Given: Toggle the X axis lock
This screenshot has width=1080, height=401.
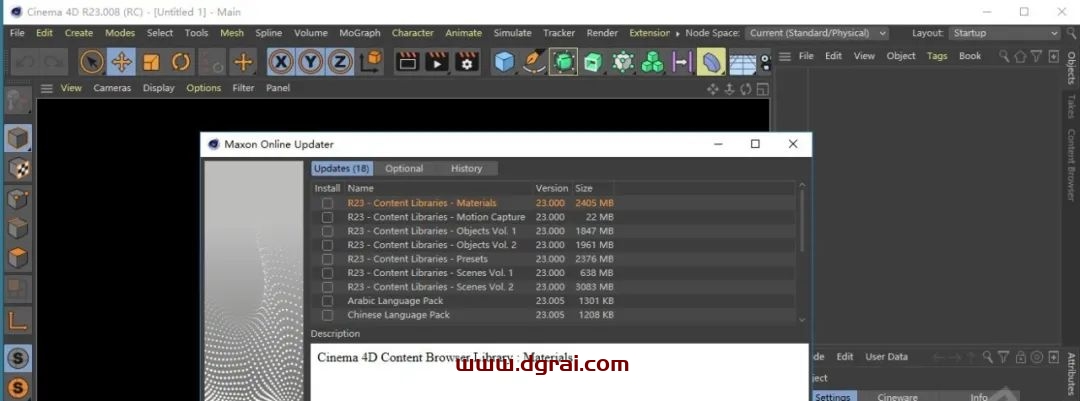Looking at the screenshot, I should click(280, 62).
